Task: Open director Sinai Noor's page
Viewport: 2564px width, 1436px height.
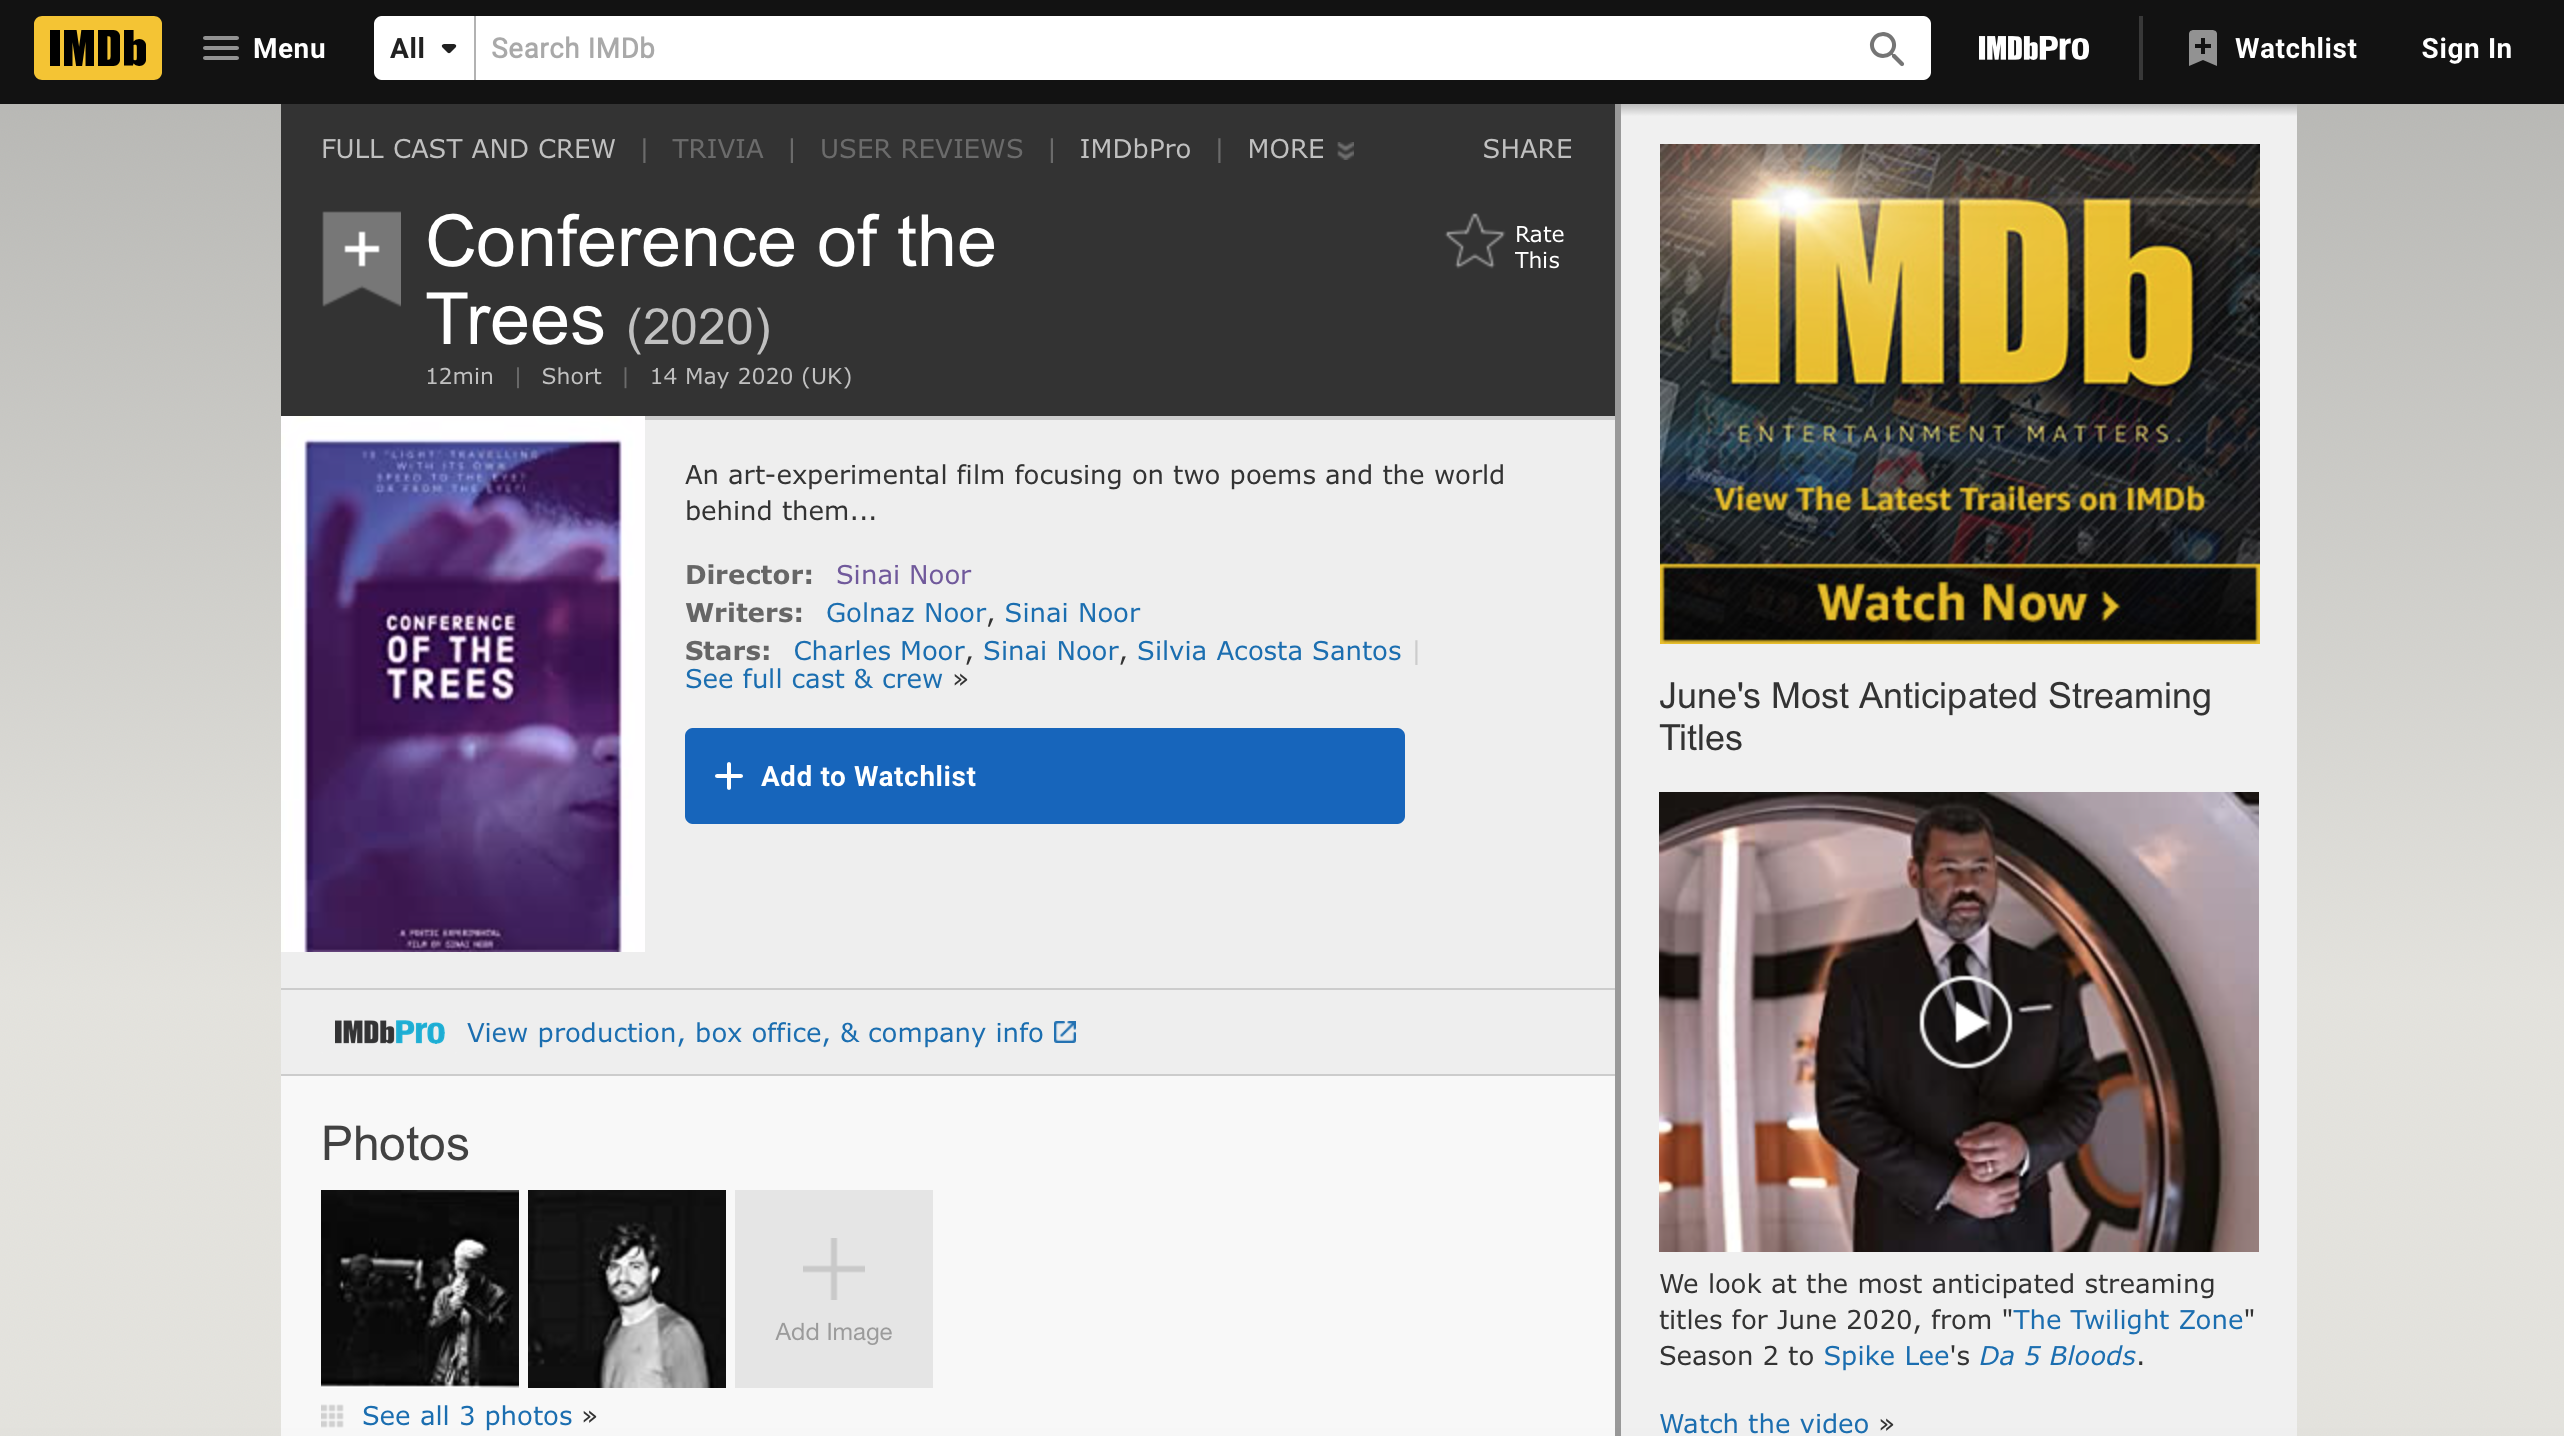Action: (902, 575)
